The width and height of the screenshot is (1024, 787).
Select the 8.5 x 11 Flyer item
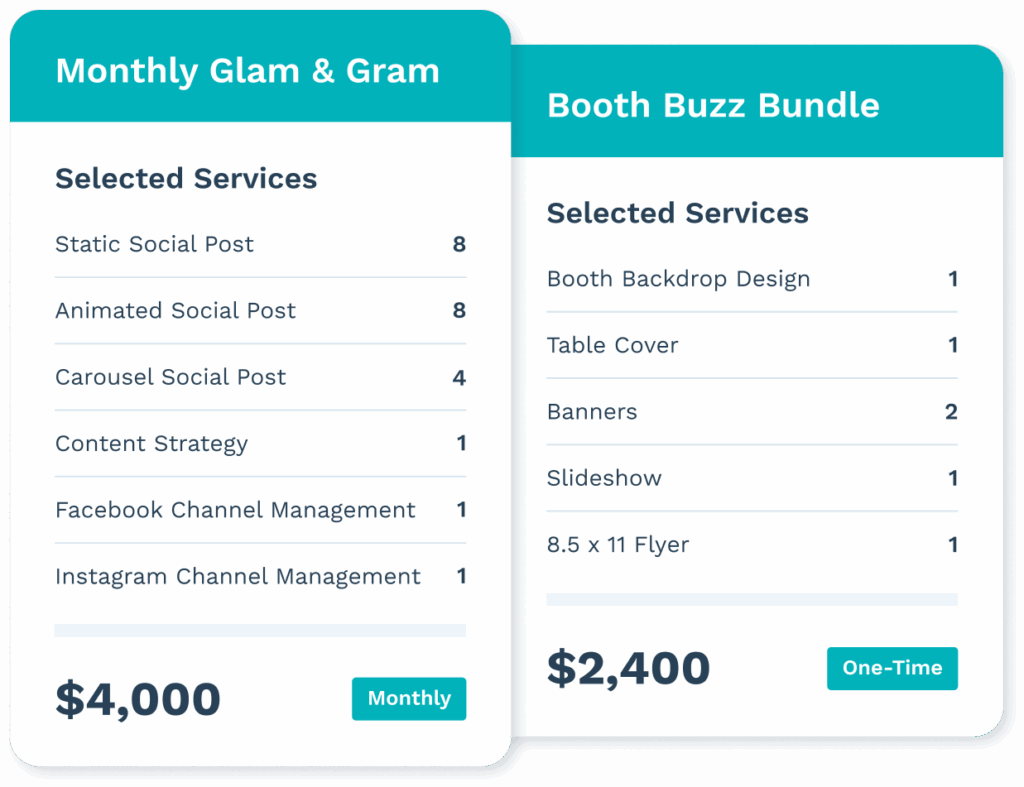tap(752, 545)
